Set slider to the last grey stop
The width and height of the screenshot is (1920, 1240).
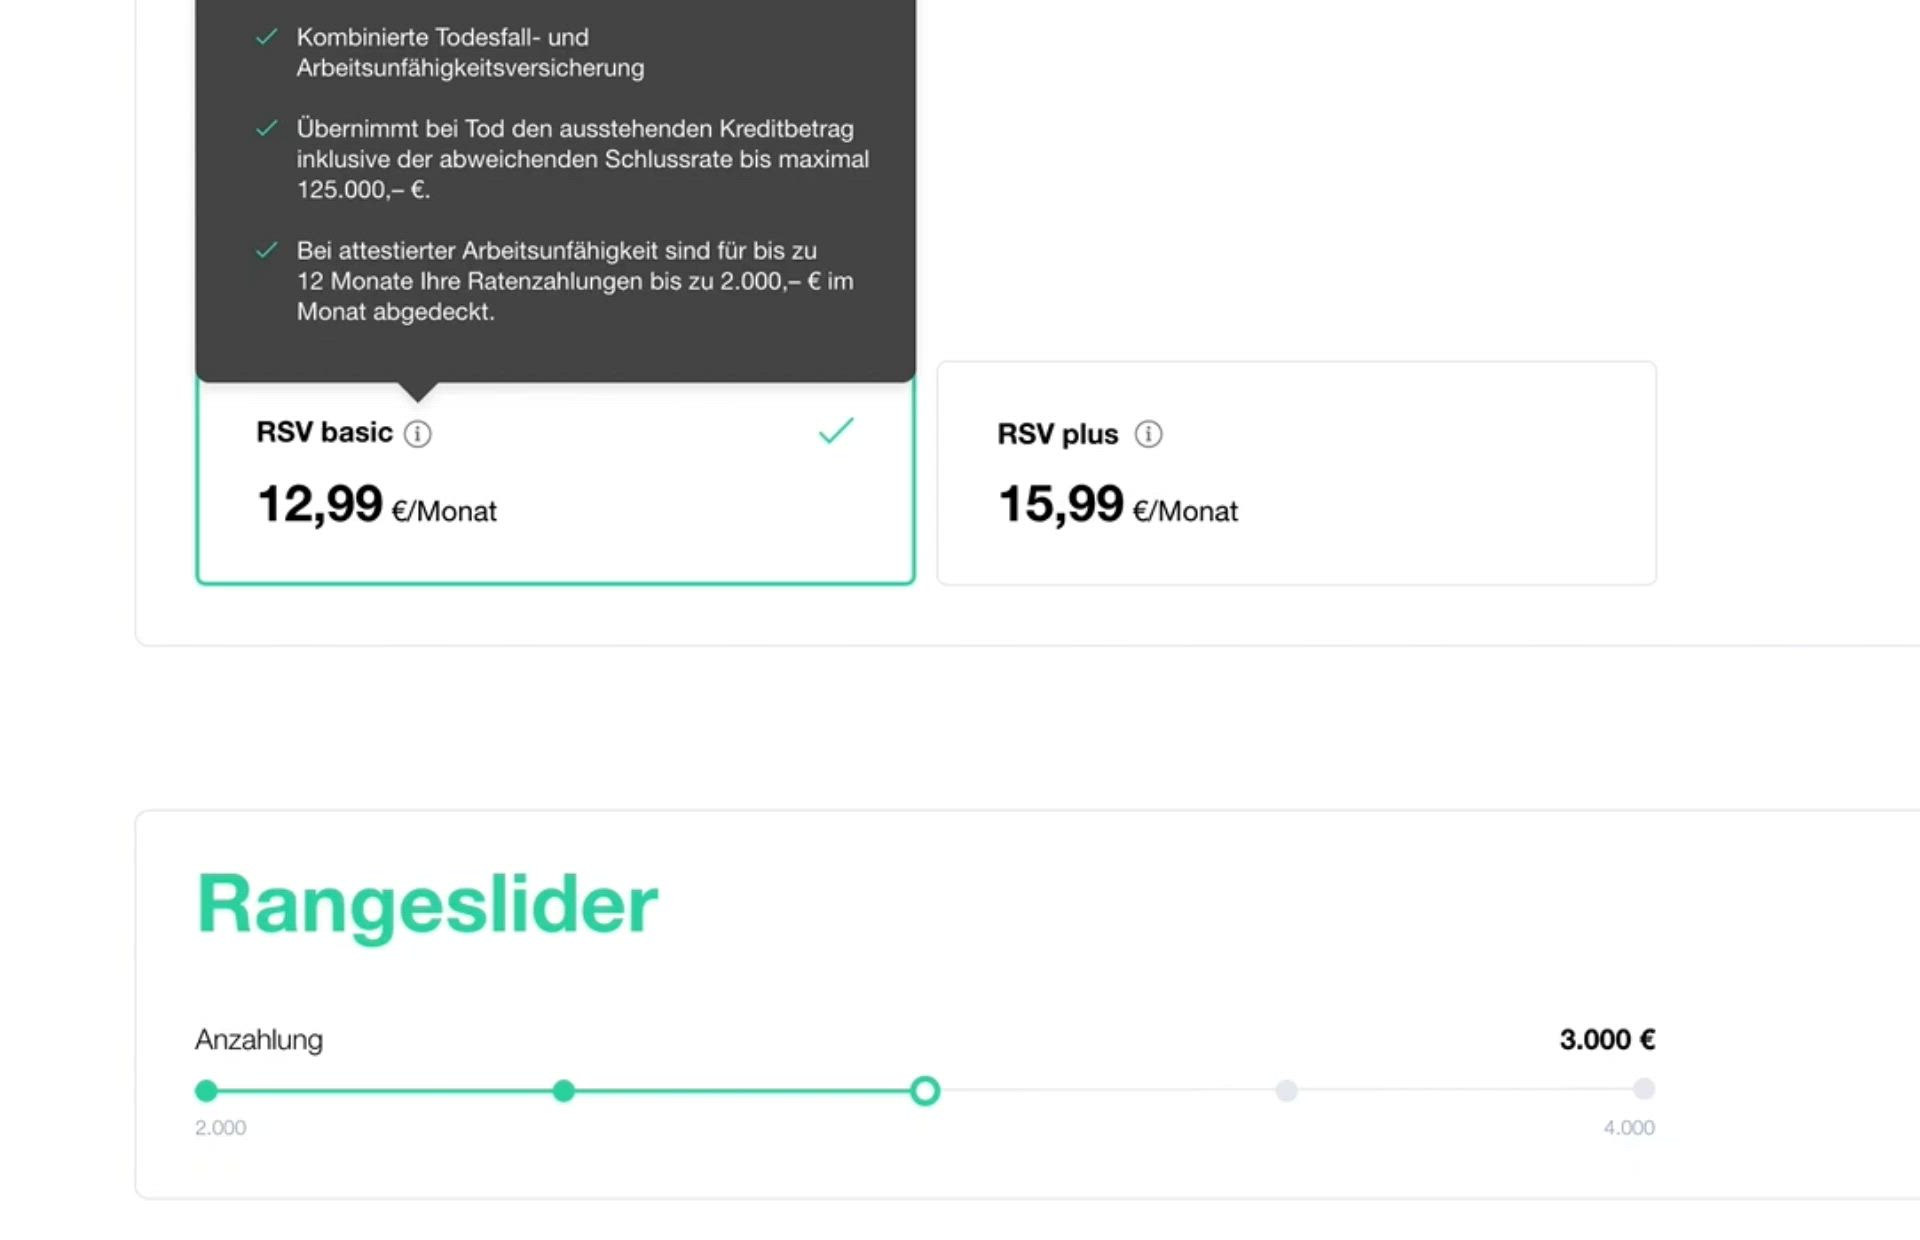pos(1643,1089)
